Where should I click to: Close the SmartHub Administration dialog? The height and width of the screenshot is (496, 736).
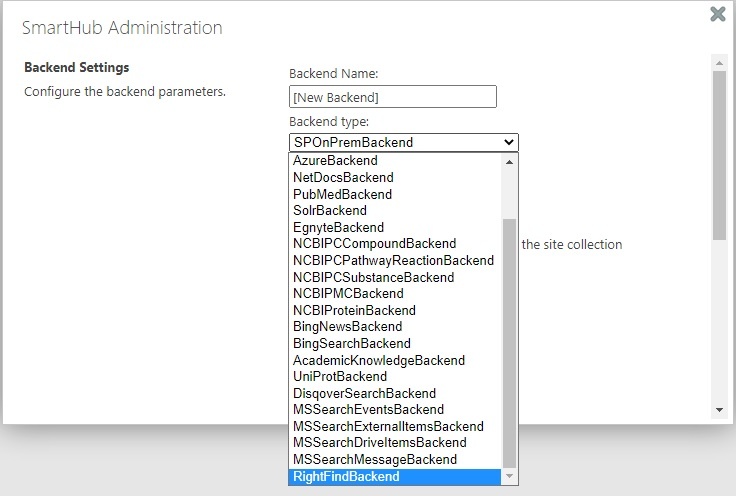[717, 14]
